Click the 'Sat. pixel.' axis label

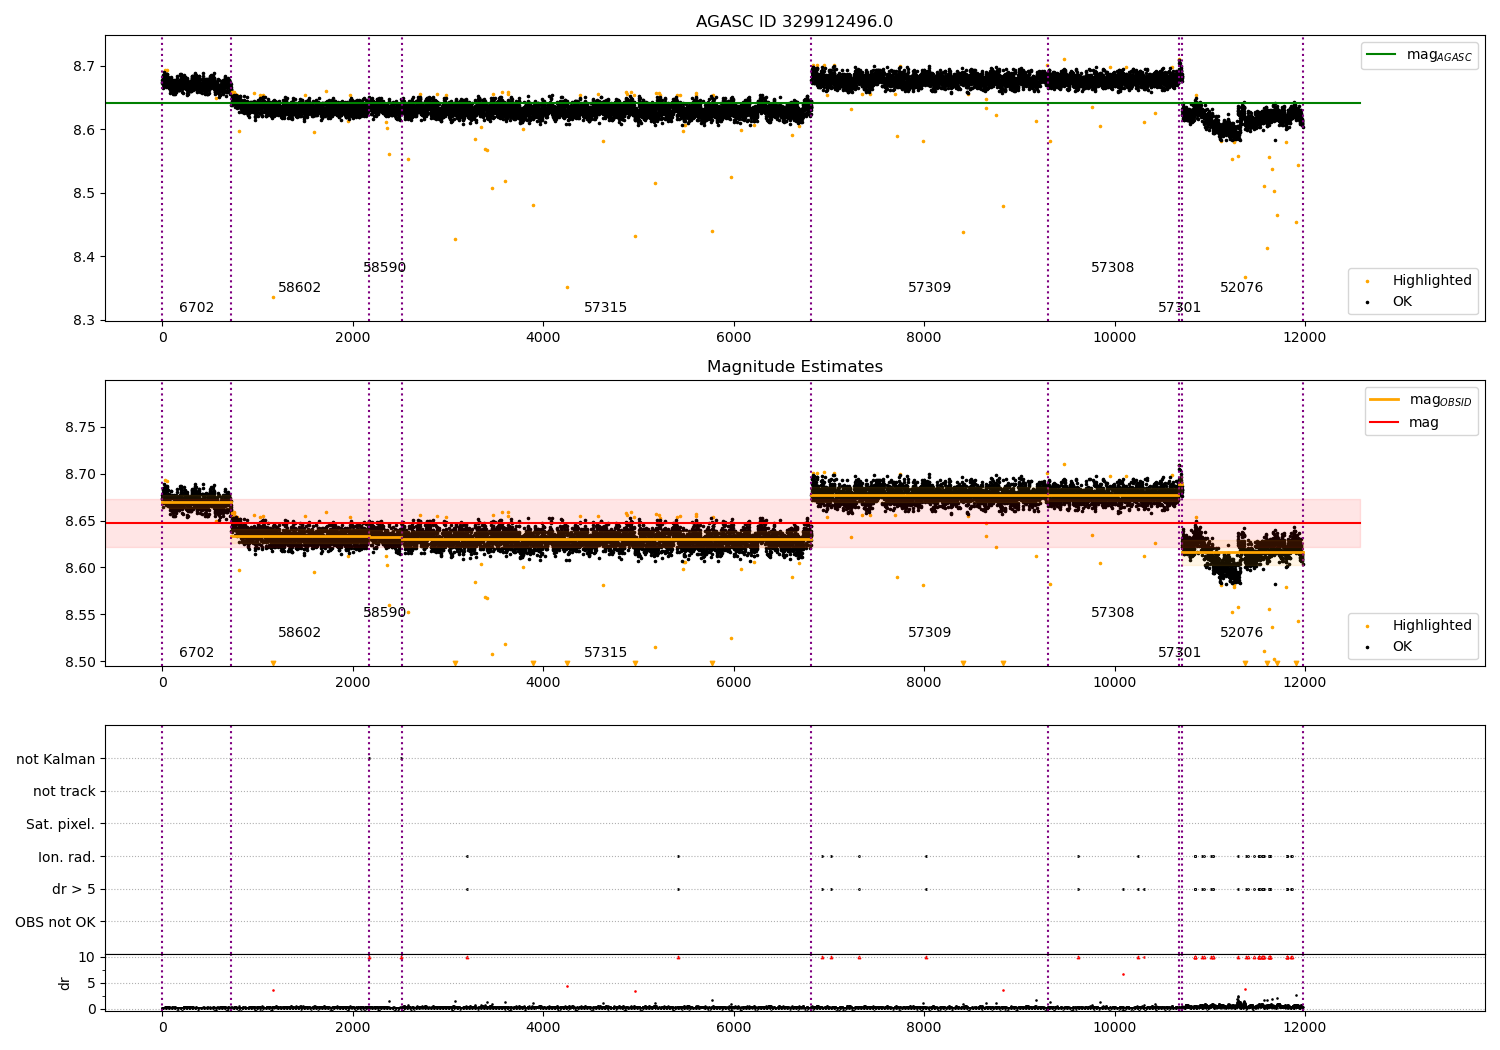click(61, 824)
